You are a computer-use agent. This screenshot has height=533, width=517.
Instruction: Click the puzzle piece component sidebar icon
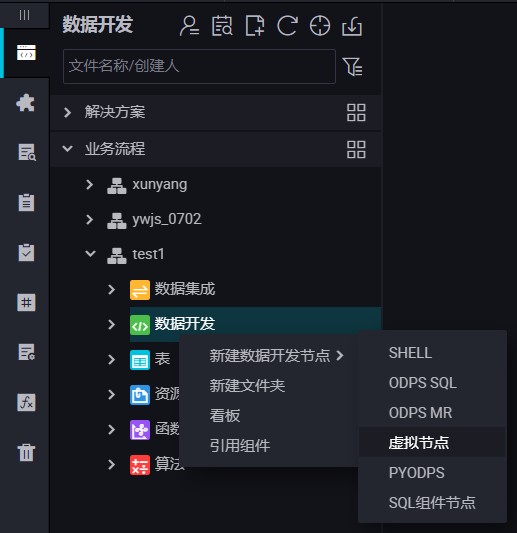tap(26, 102)
